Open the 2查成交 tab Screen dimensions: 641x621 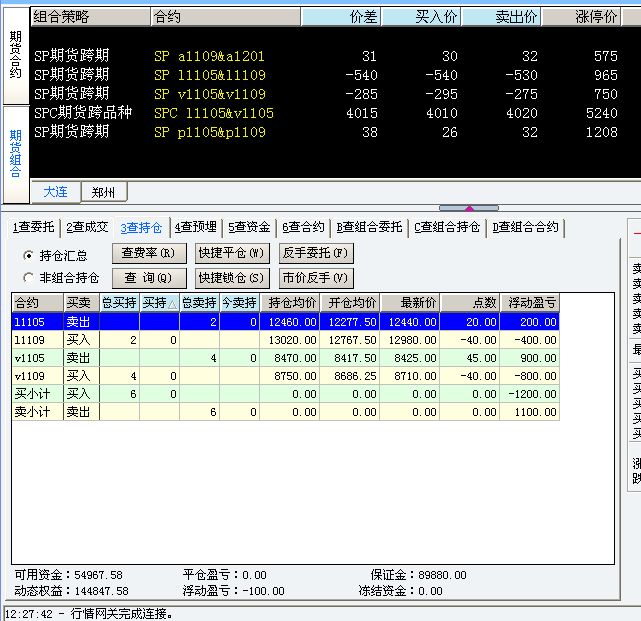87,227
